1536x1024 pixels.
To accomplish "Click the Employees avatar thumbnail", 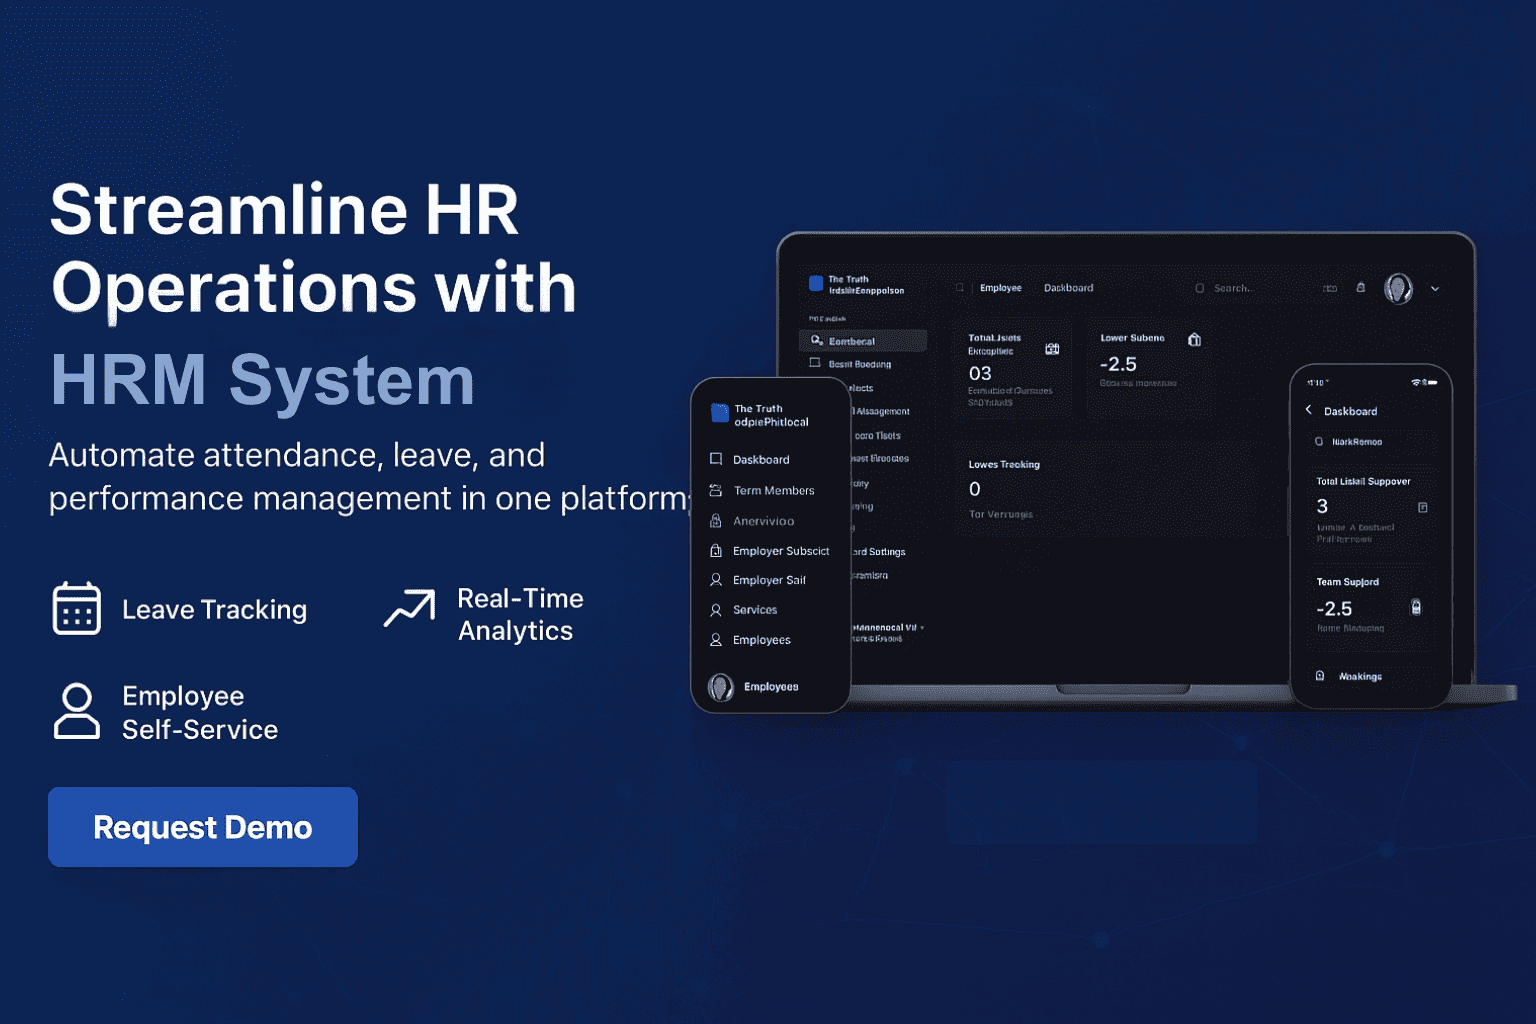I will (719, 686).
